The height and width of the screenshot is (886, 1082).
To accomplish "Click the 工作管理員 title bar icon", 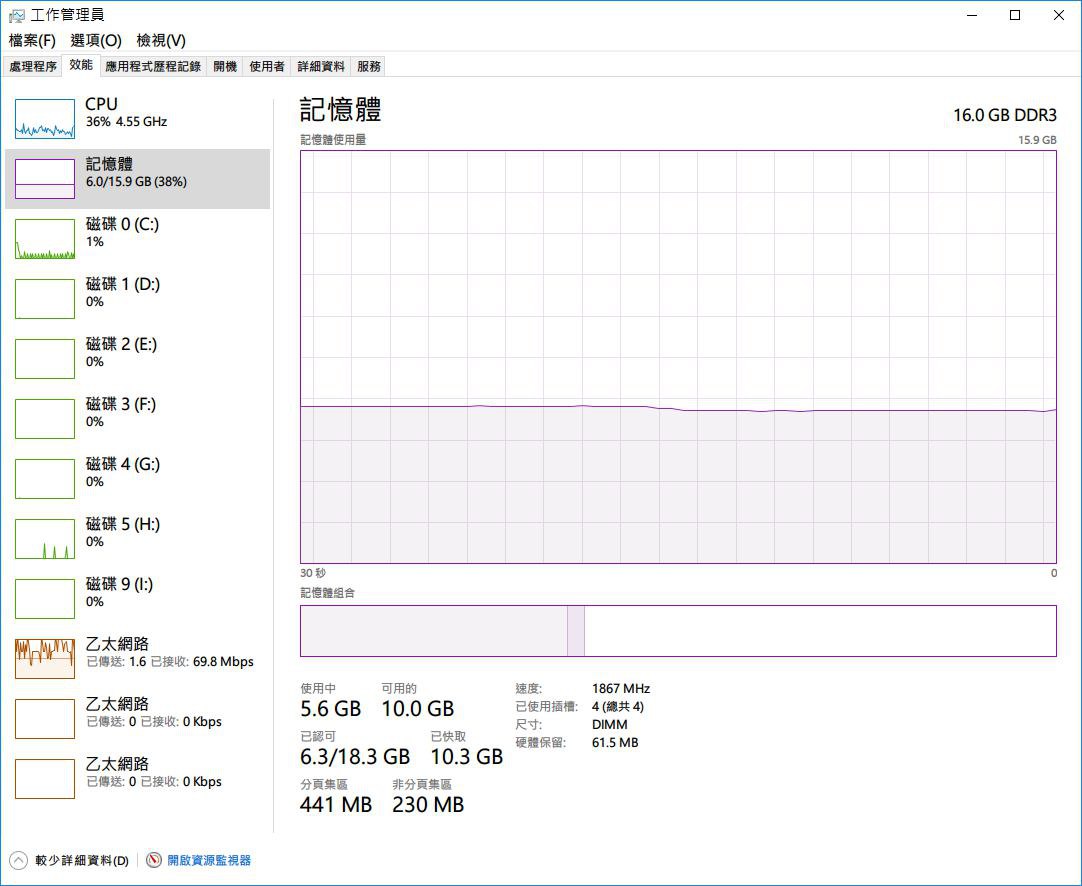I will pos(17,15).
